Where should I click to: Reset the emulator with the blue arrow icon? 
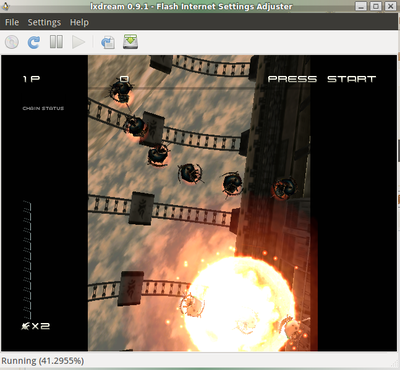(x=34, y=42)
